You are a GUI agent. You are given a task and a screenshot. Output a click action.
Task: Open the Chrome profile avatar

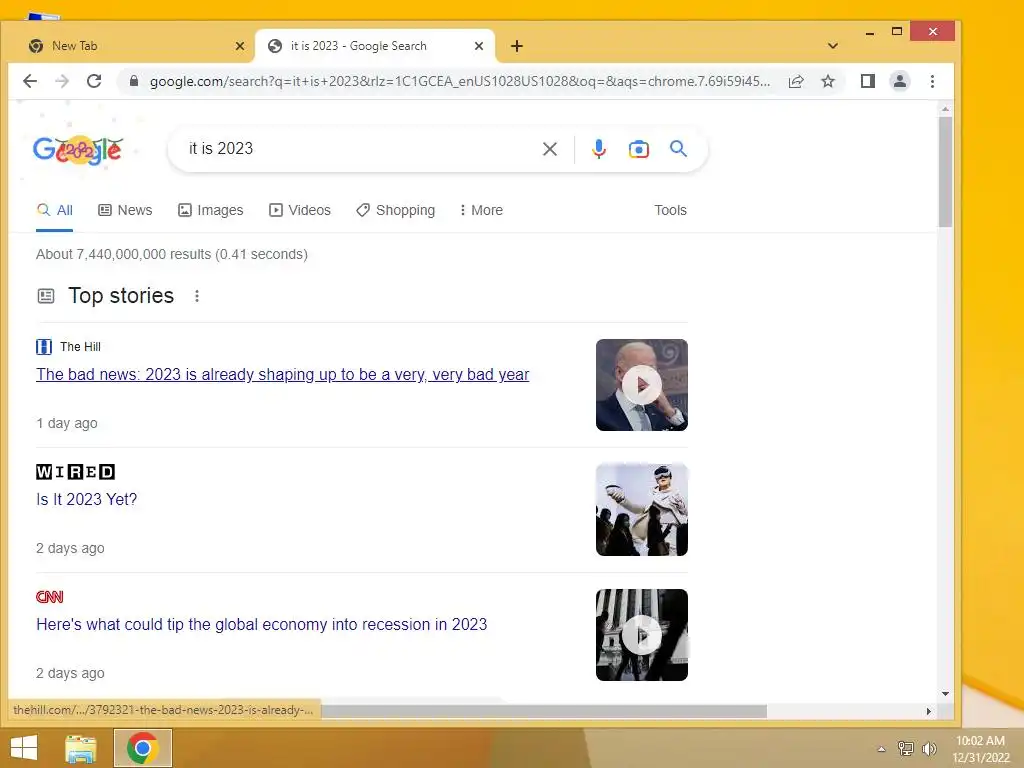tap(899, 81)
